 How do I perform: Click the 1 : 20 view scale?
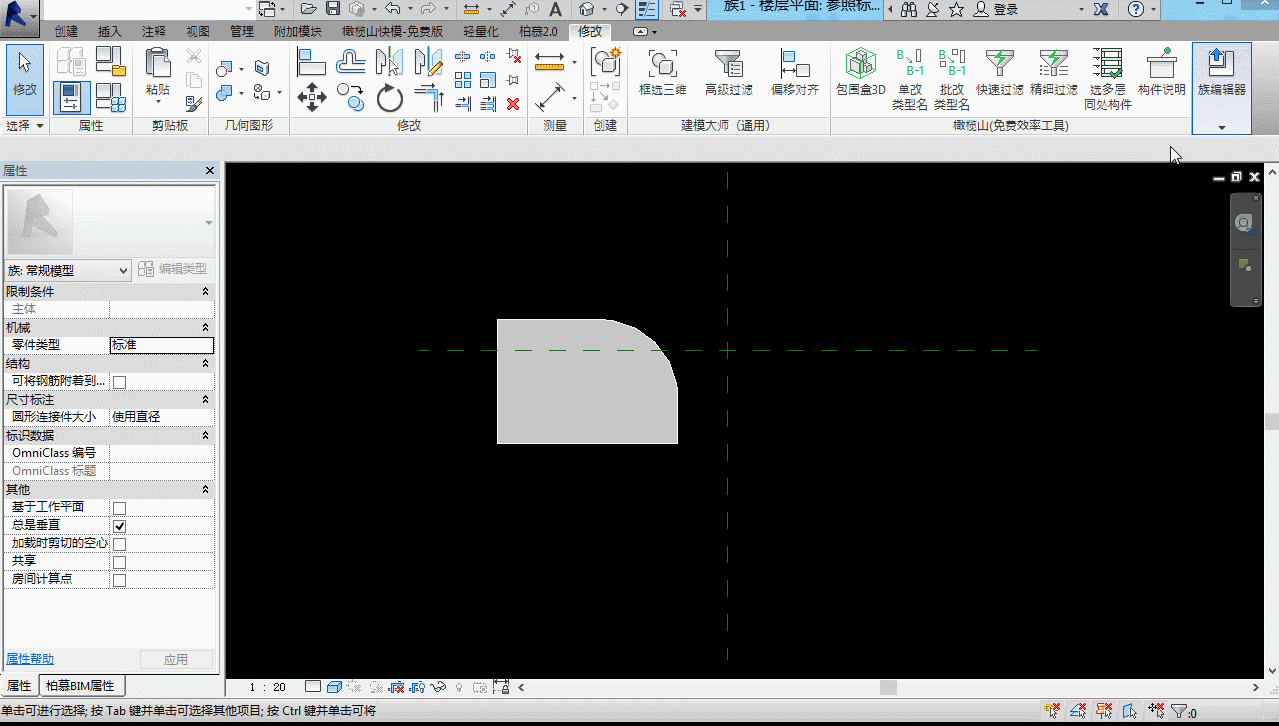pos(267,687)
